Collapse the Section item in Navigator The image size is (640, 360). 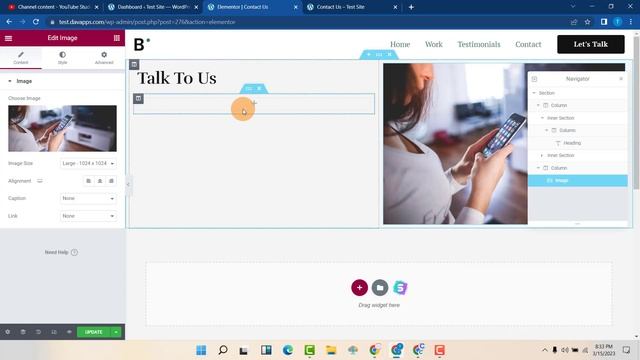coord(534,93)
